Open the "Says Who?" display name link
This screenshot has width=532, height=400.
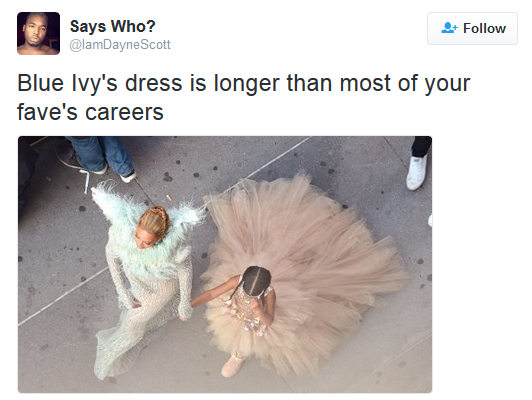click(x=112, y=26)
